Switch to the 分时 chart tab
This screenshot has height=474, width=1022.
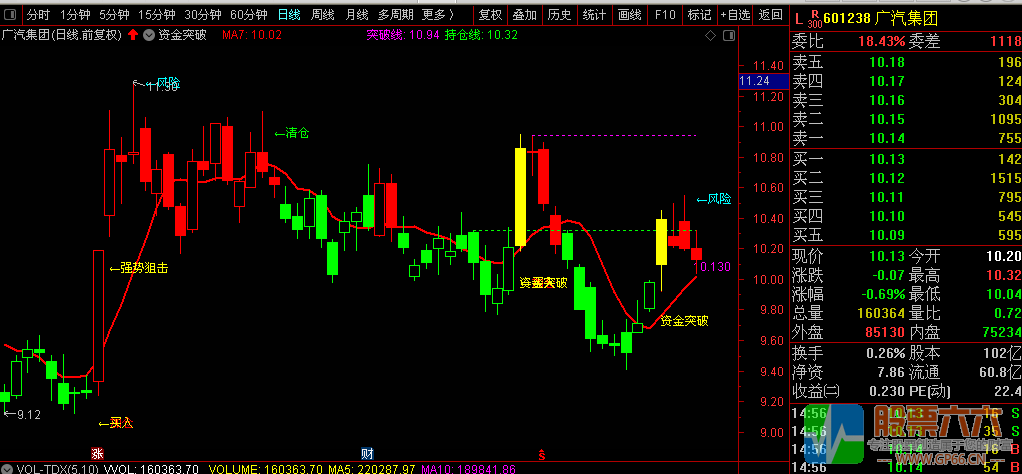(38, 14)
